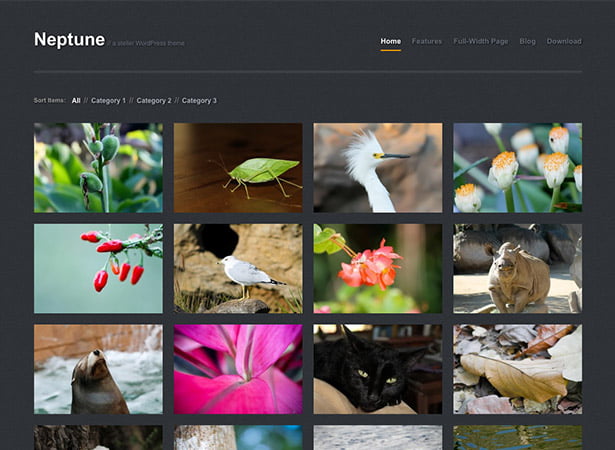
Task: Navigate to the Blog page
Action: pos(527,41)
